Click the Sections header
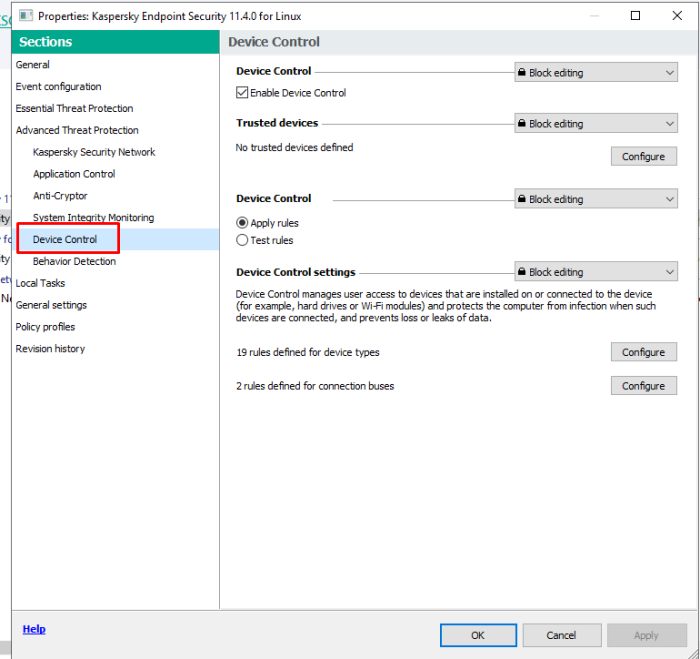Viewport: 700px width, 659px height. [115, 42]
